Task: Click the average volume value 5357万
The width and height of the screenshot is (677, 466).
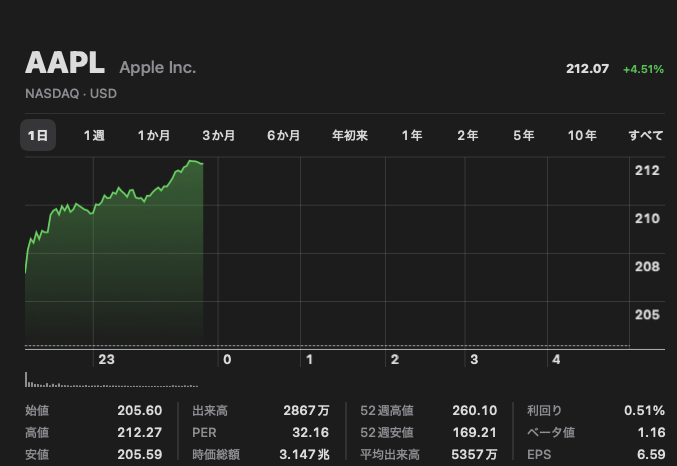Action: pos(474,454)
